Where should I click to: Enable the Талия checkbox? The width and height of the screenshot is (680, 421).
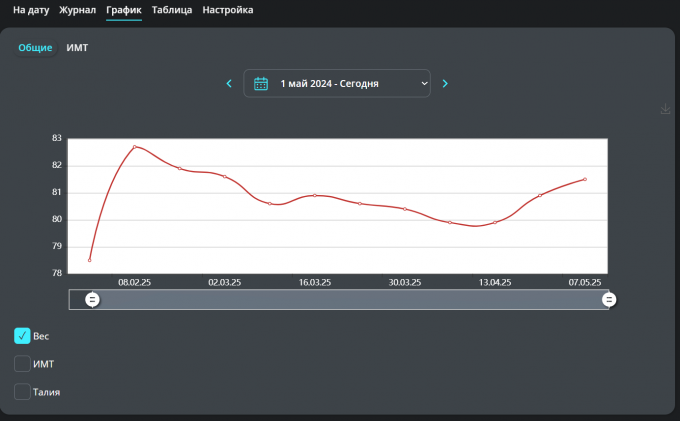click(x=22, y=392)
